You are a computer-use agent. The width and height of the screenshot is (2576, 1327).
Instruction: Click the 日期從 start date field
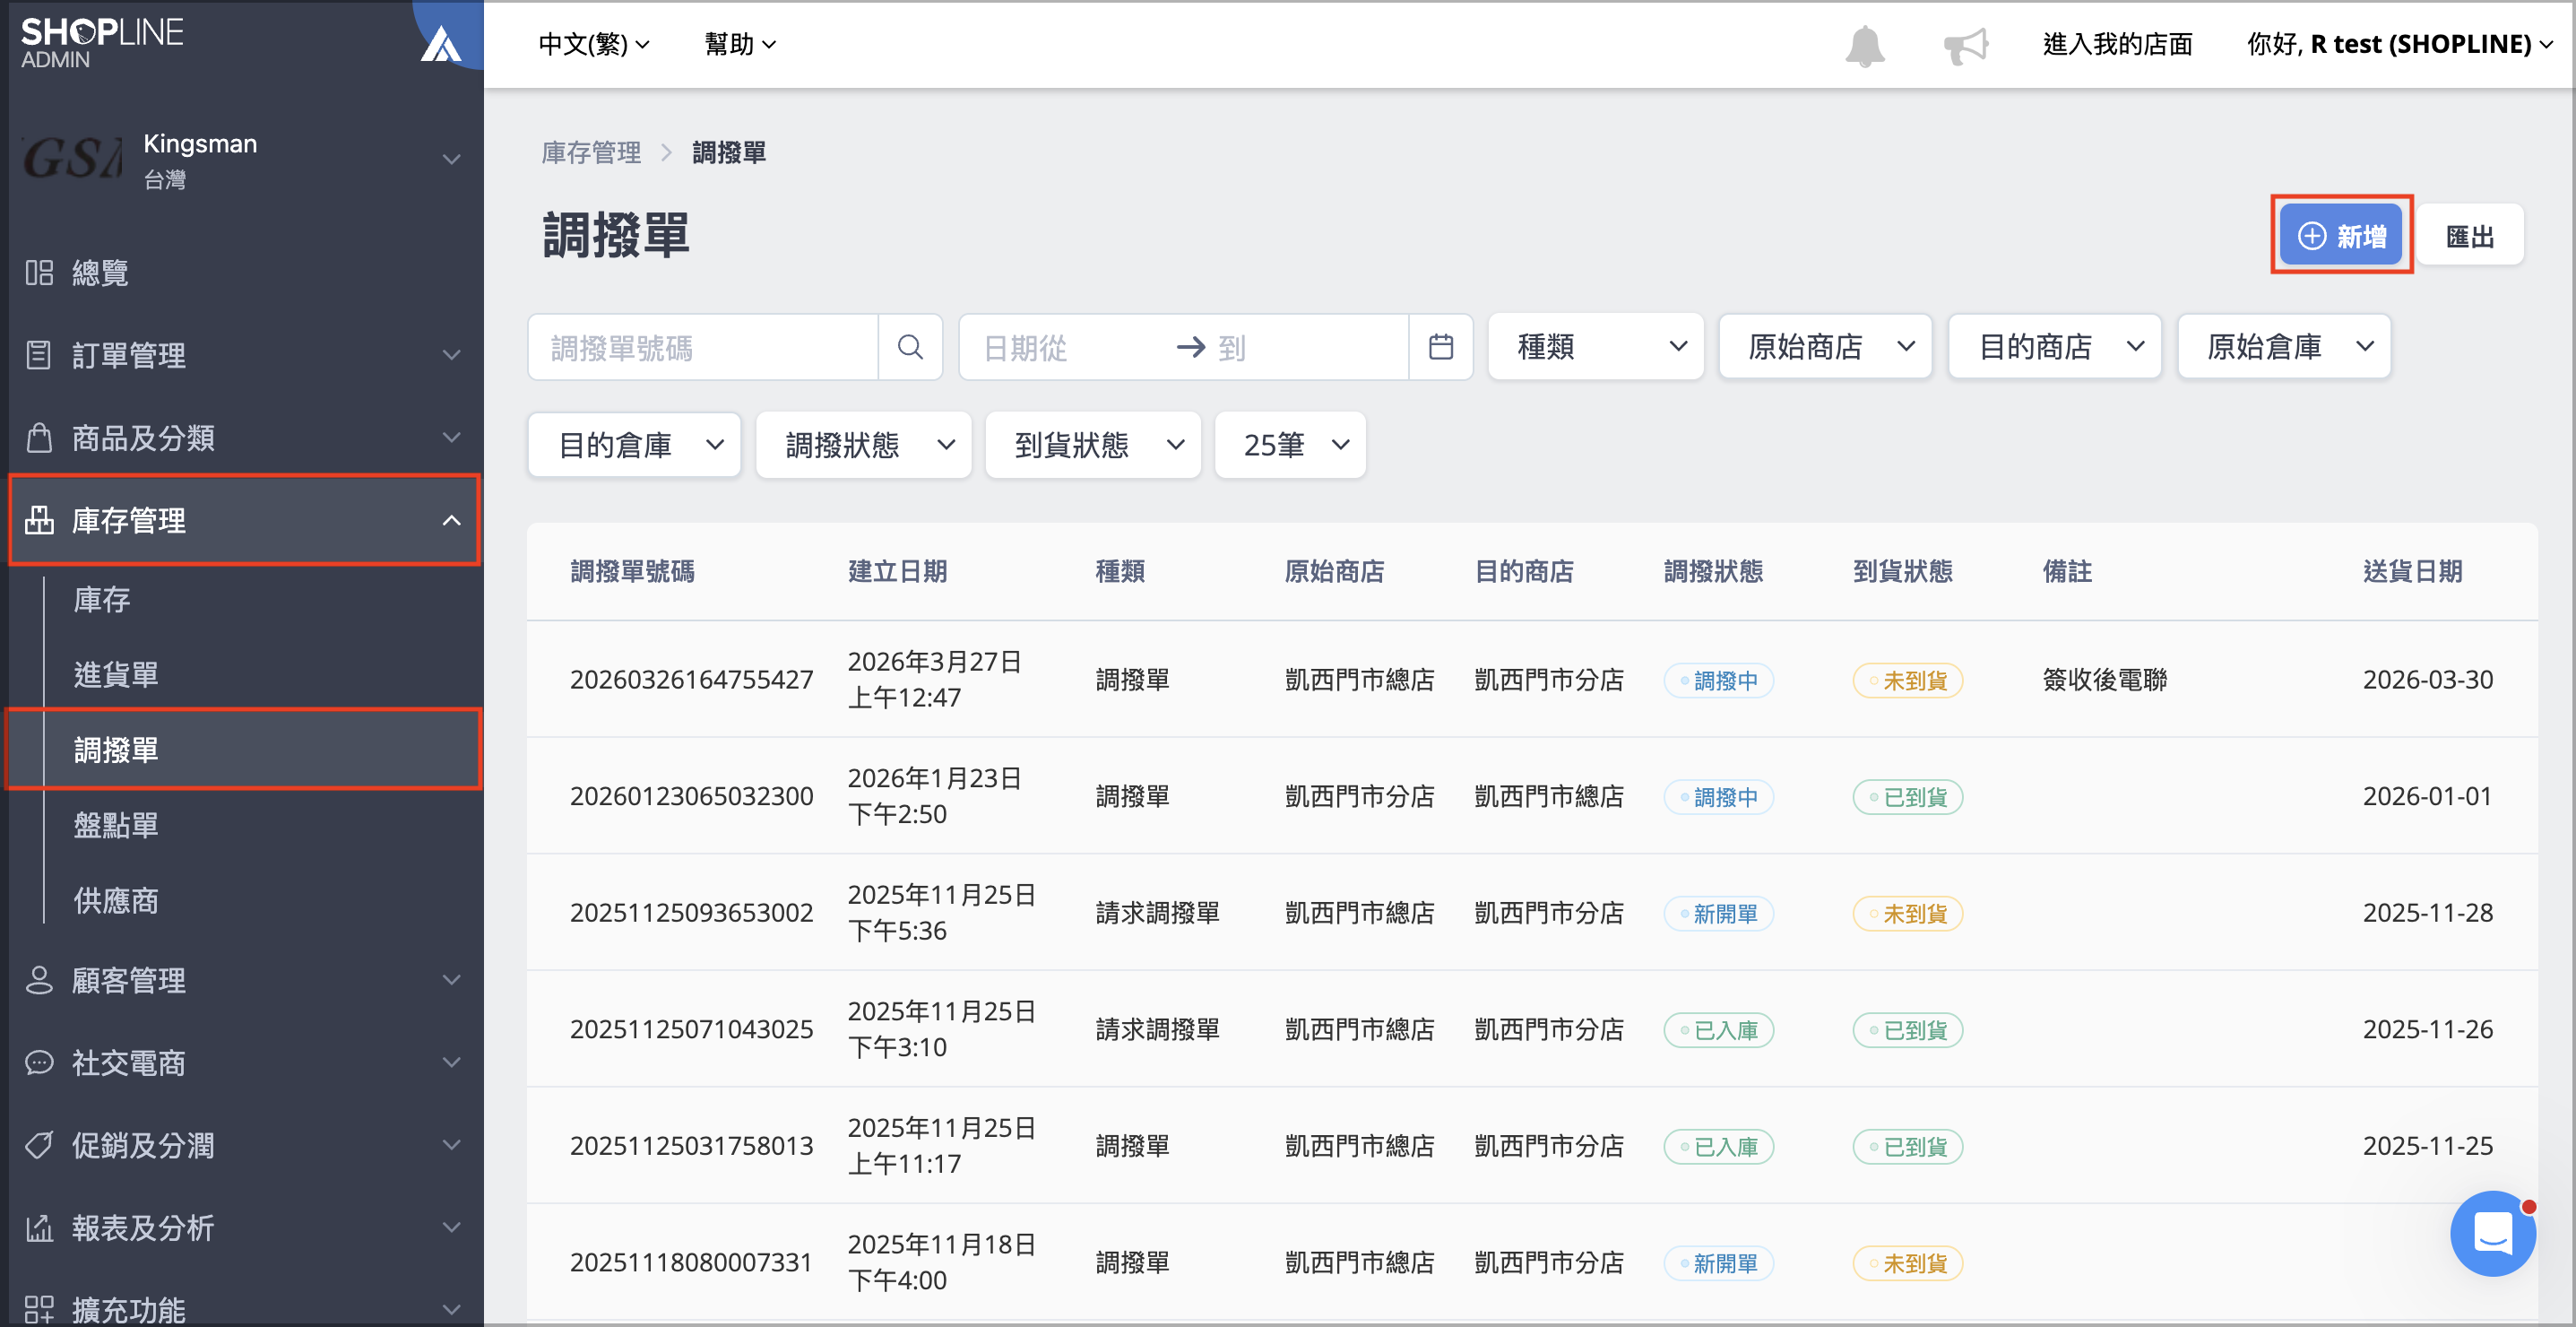[1070, 347]
